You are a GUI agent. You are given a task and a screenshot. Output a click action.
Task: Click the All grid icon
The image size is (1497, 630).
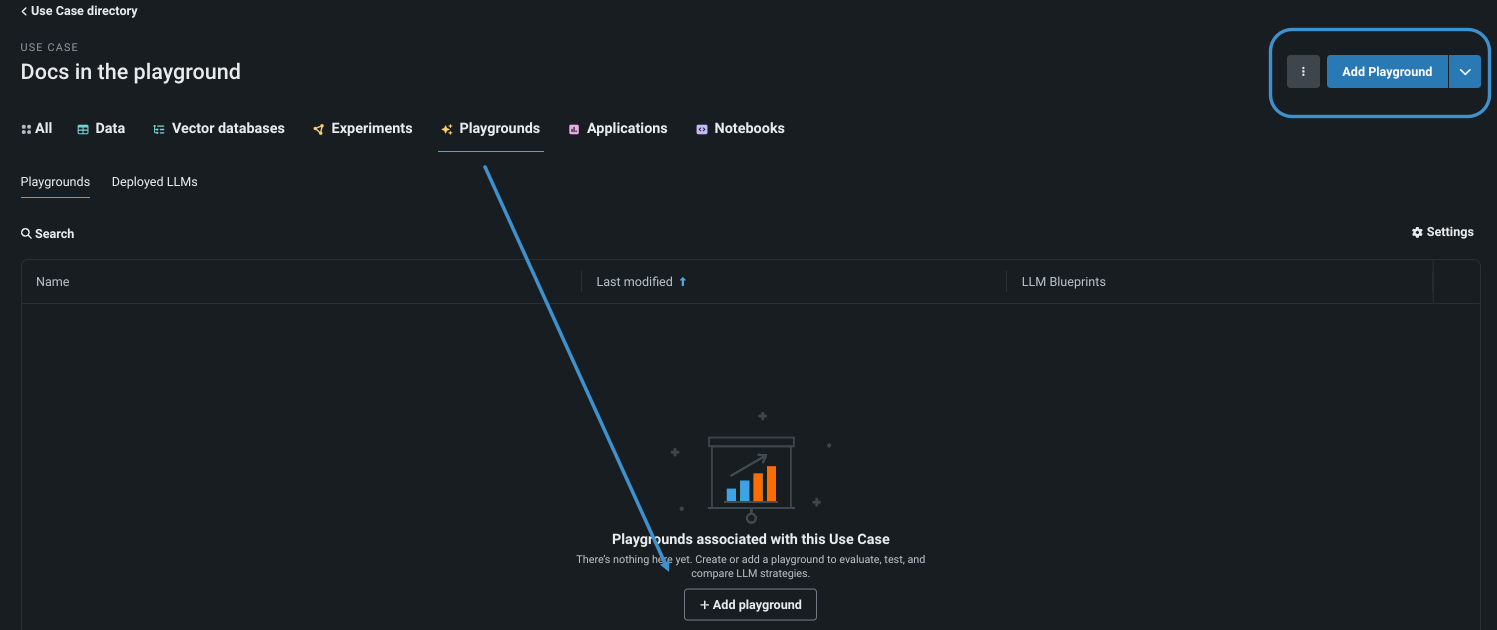(26, 129)
